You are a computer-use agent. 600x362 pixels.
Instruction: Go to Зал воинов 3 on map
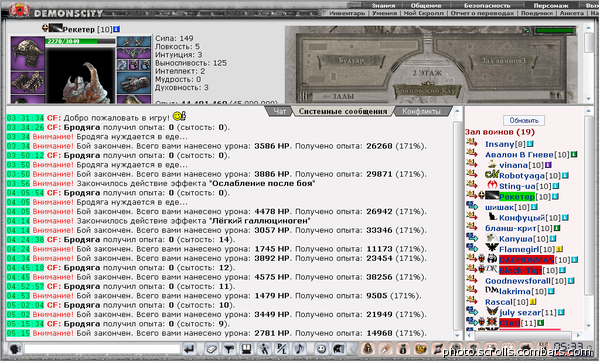(503, 60)
